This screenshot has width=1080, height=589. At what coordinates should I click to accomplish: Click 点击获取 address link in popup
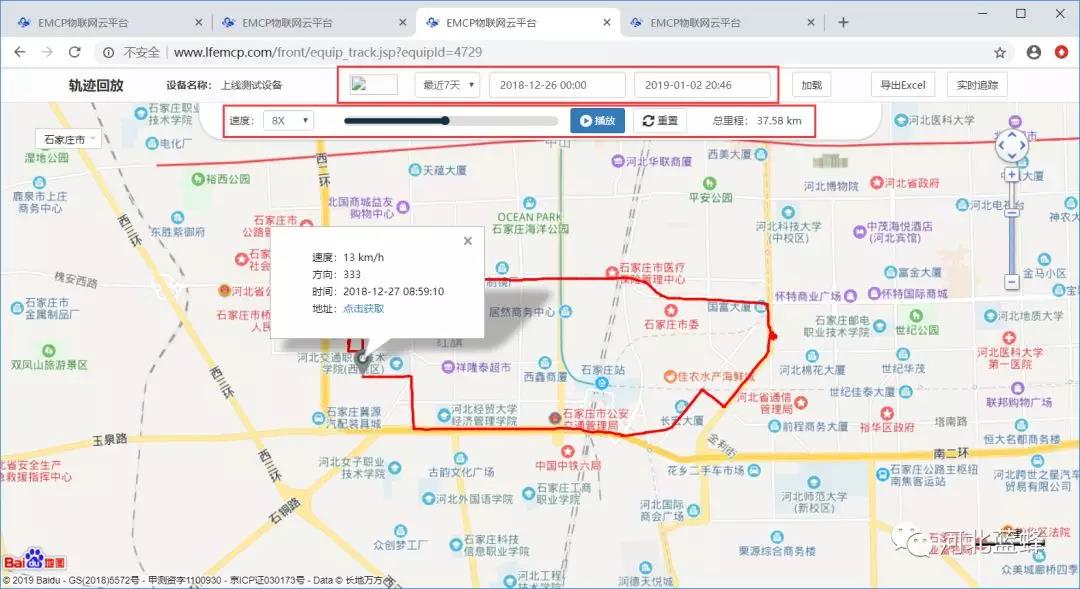pos(364,309)
